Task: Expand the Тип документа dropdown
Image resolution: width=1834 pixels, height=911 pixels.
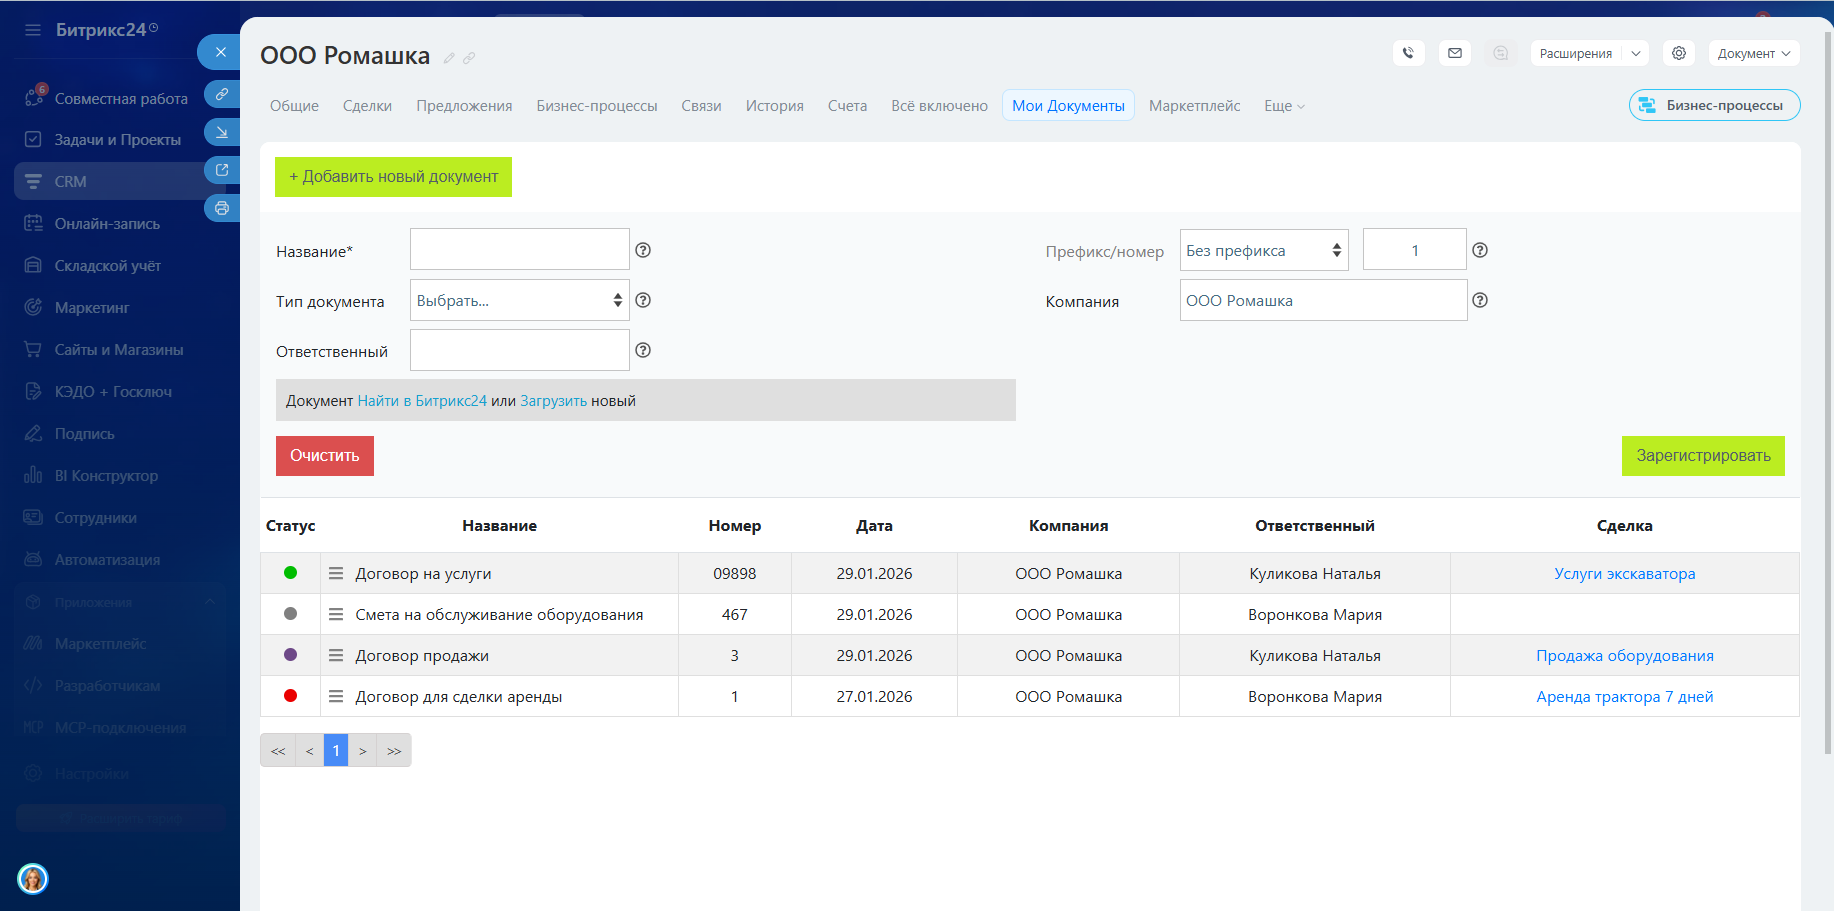Action: coord(519,300)
